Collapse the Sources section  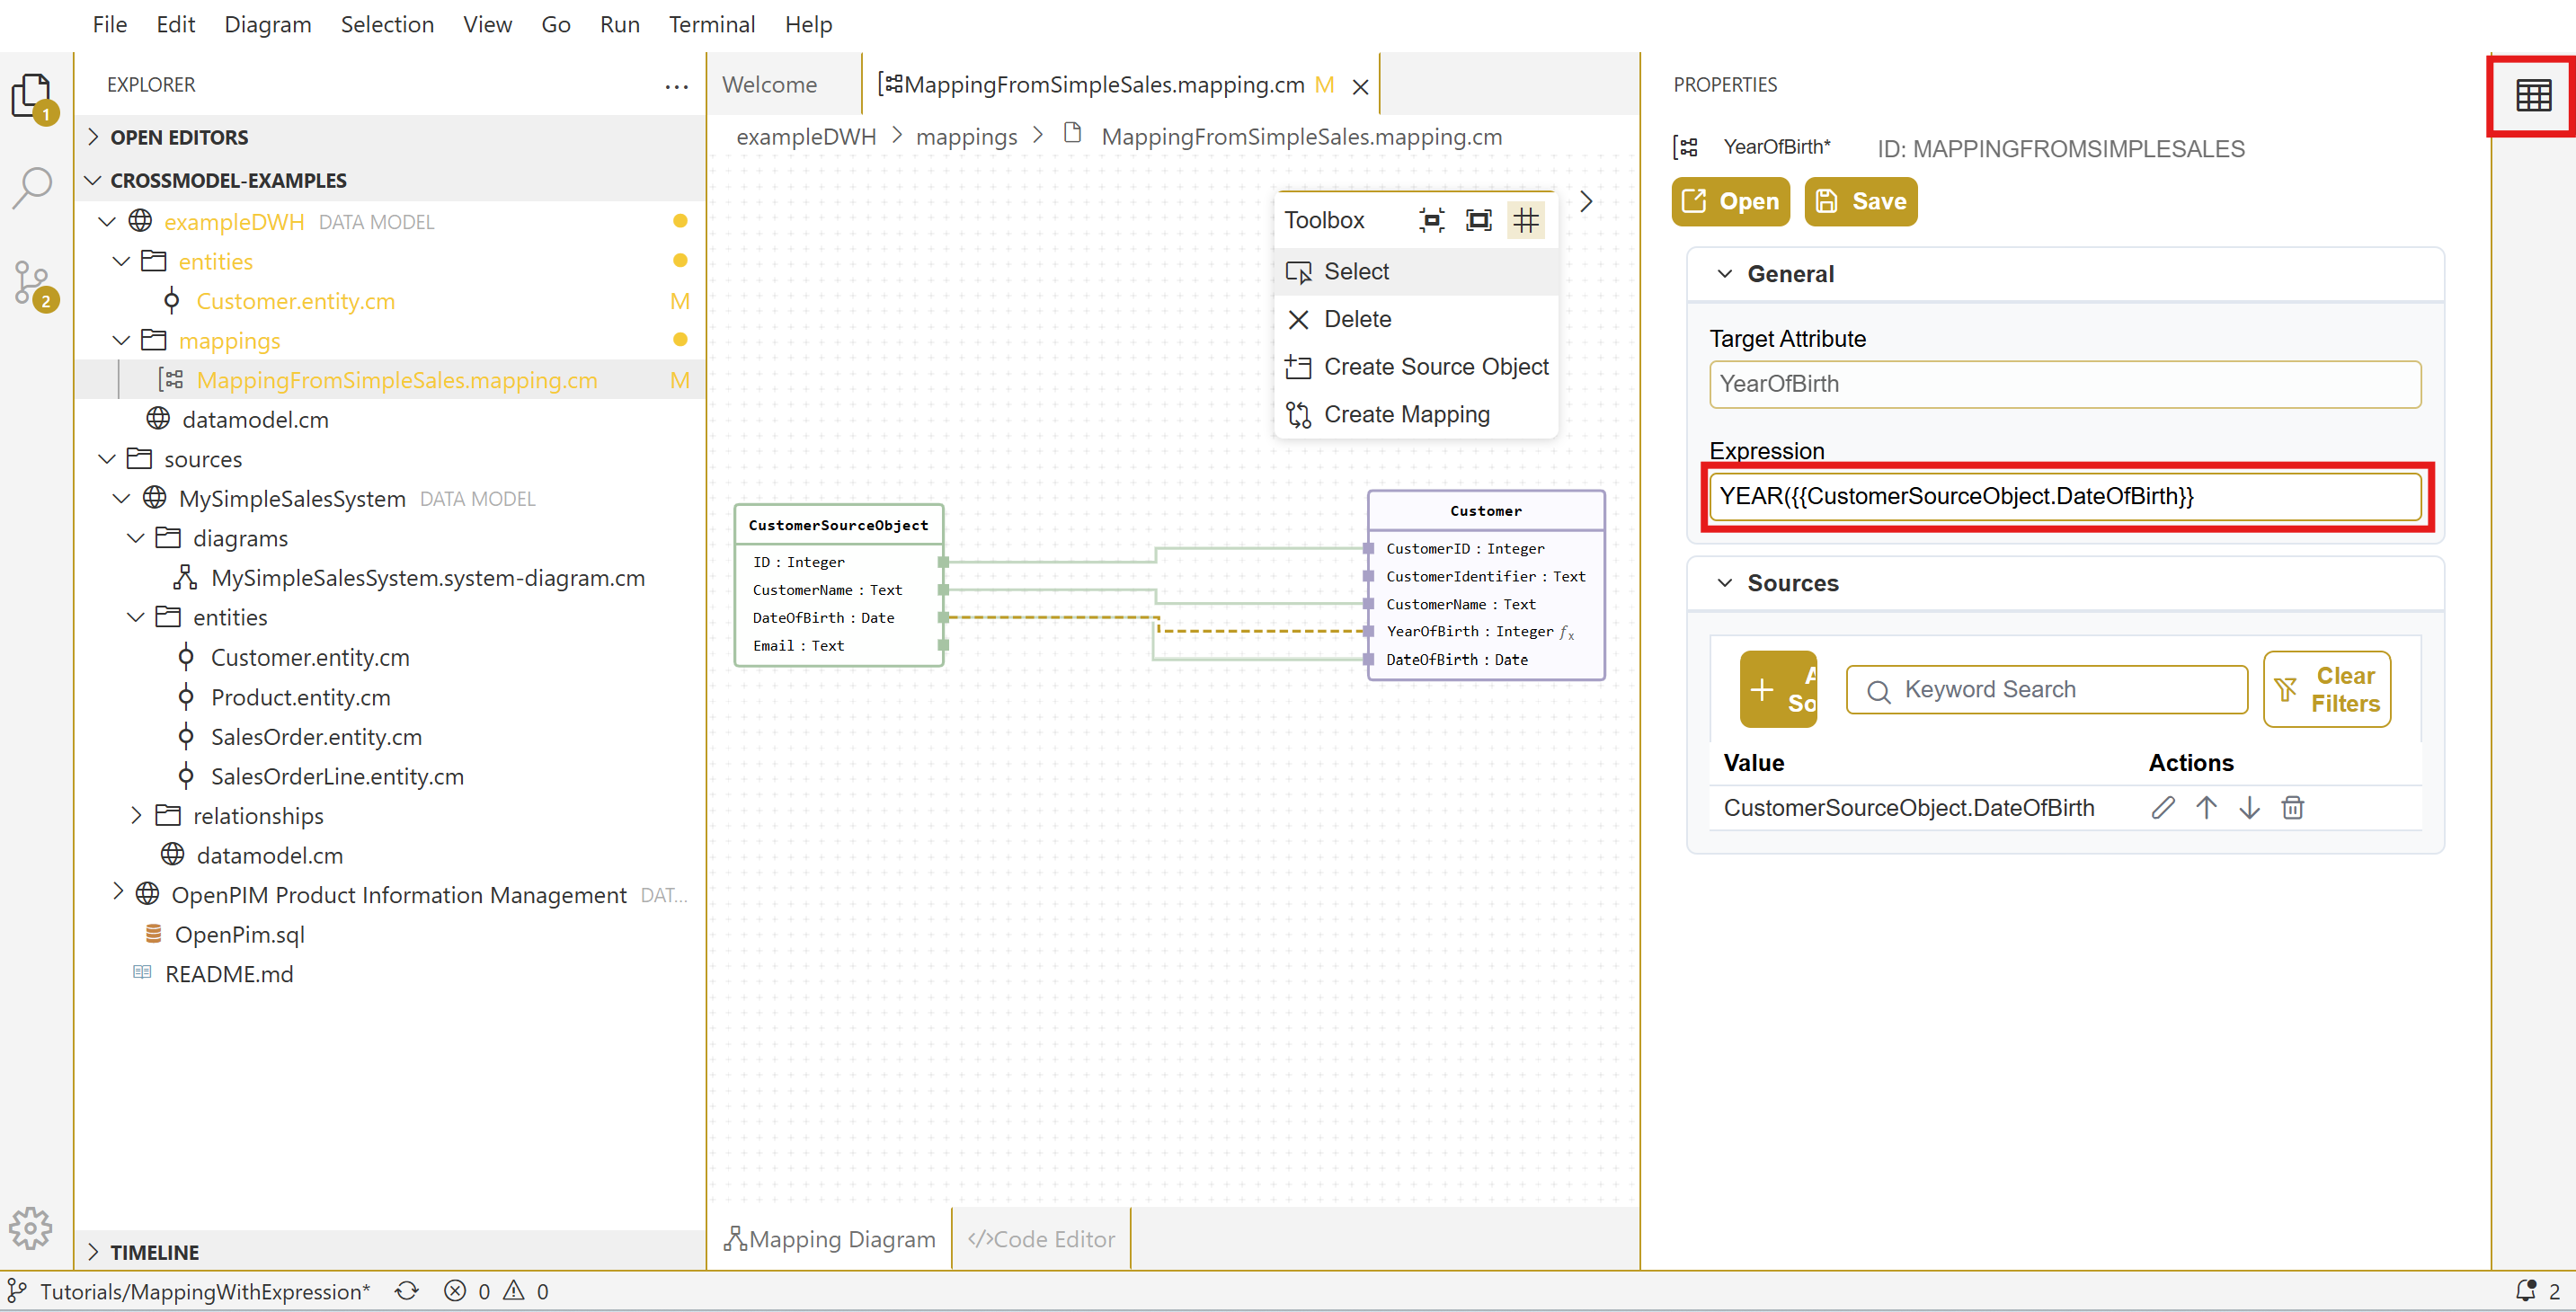click(x=1724, y=583)
